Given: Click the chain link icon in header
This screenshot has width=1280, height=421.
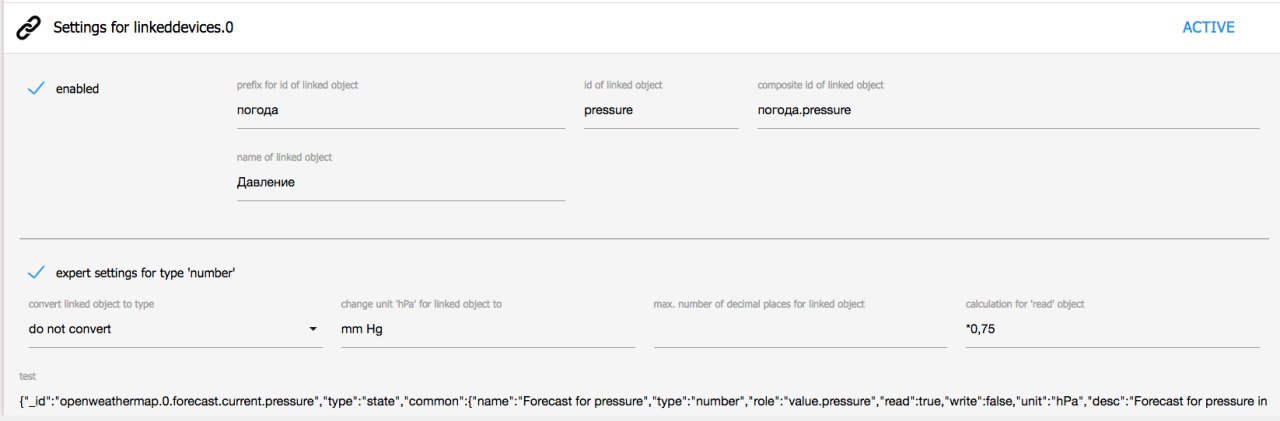Looking at the screenshot, I should tap(29, 27).
